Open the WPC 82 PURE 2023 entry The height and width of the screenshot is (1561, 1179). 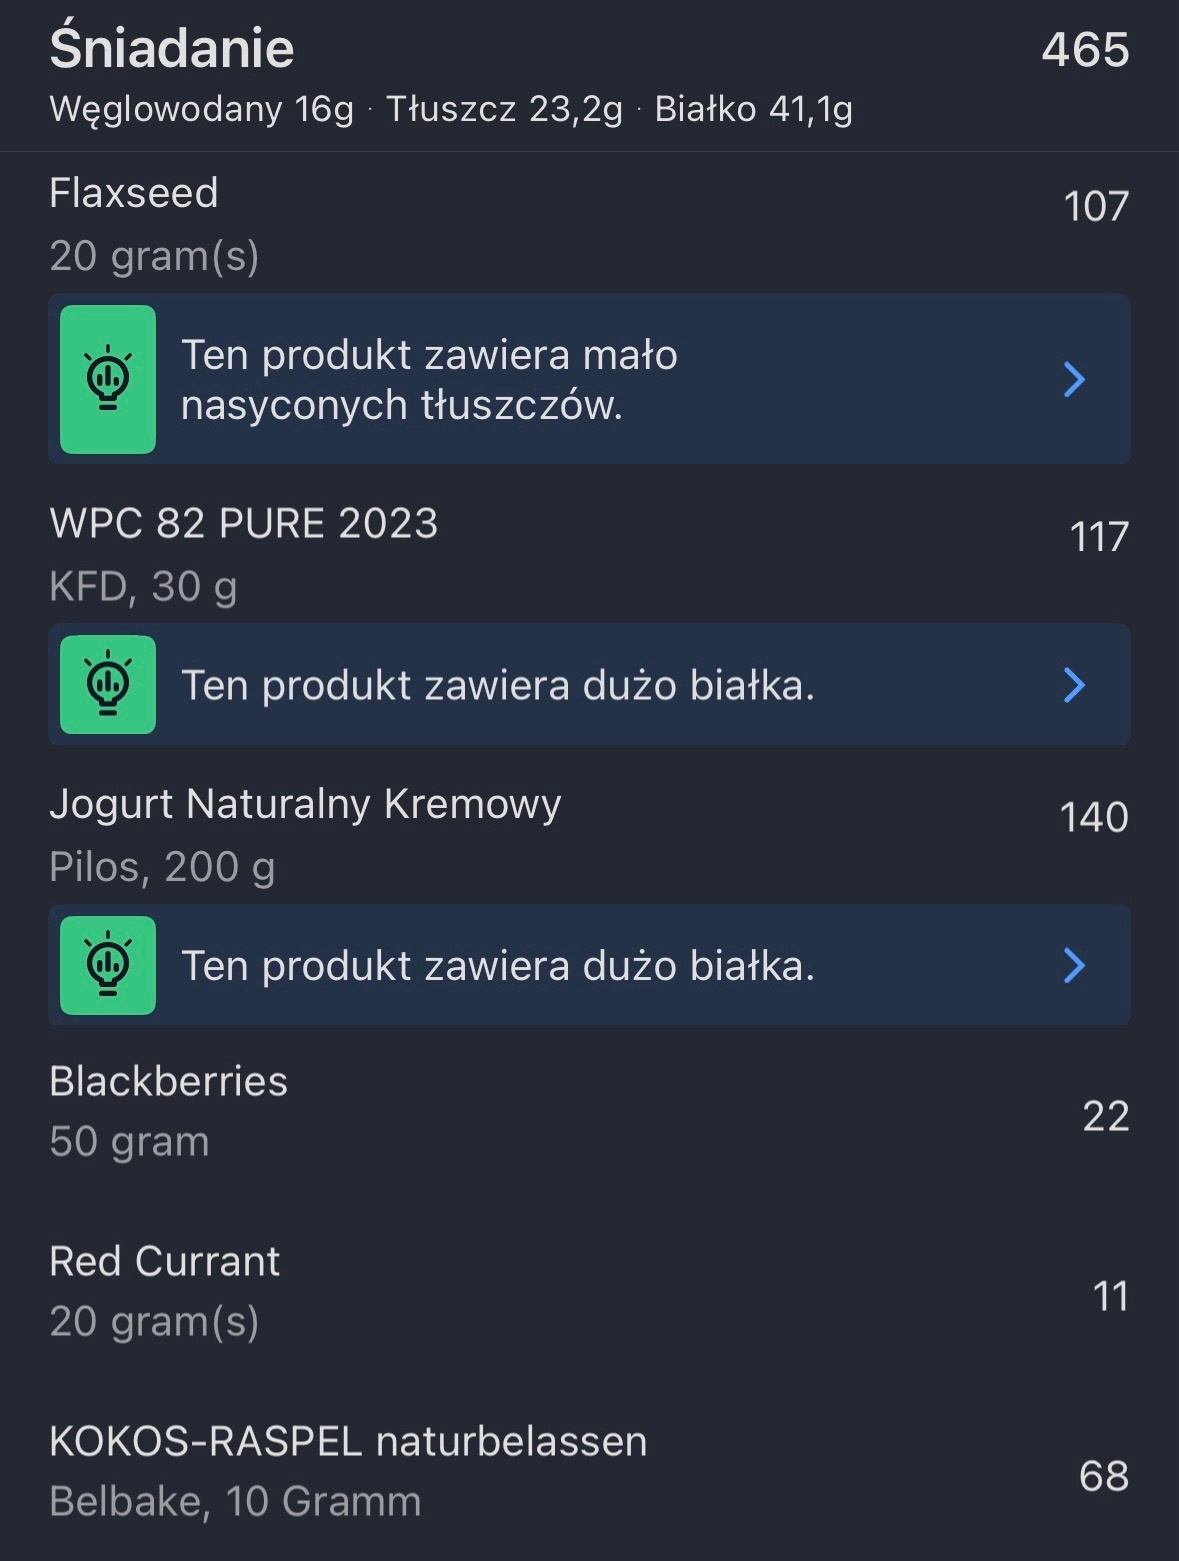(x=243, y=524)
